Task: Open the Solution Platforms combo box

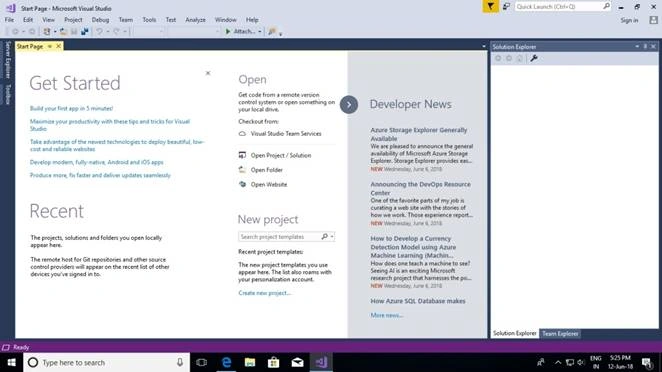Action: [193, 32]
